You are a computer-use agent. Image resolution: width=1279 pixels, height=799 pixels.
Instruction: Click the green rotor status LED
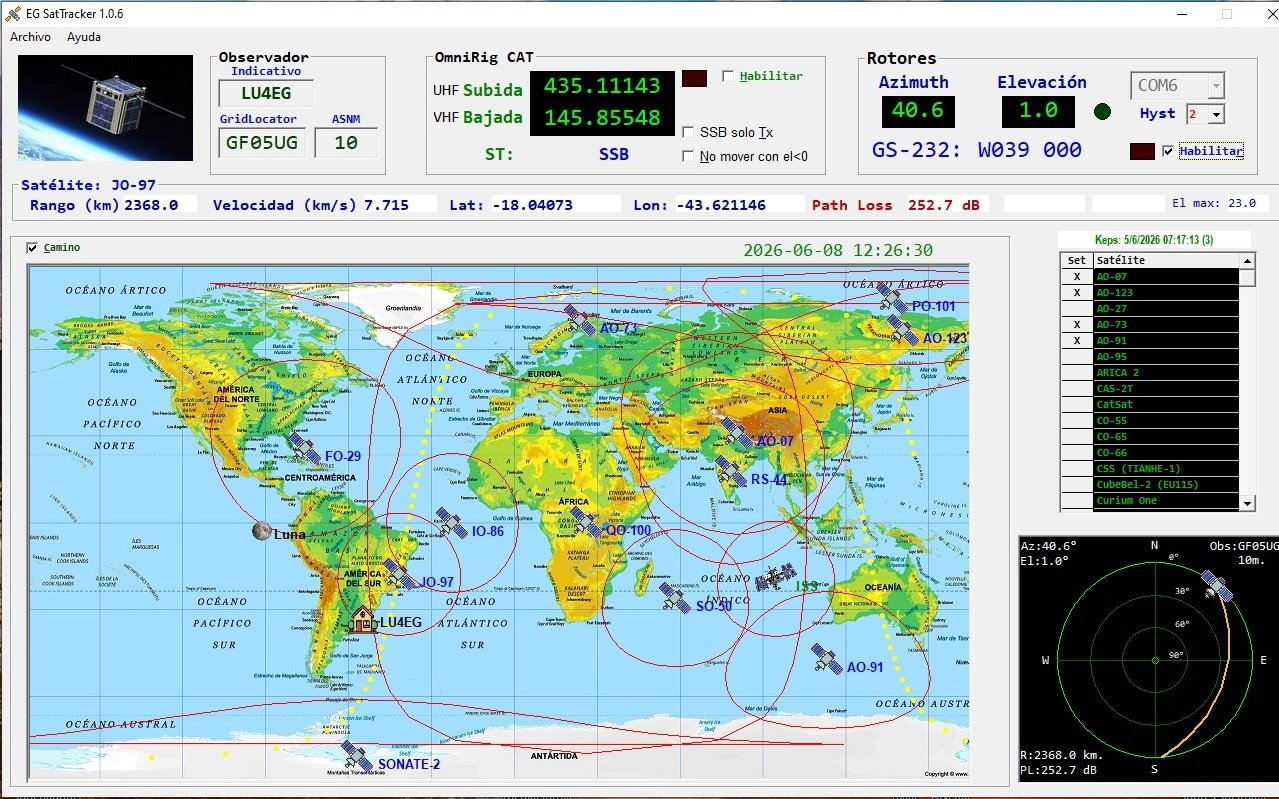1102,112
